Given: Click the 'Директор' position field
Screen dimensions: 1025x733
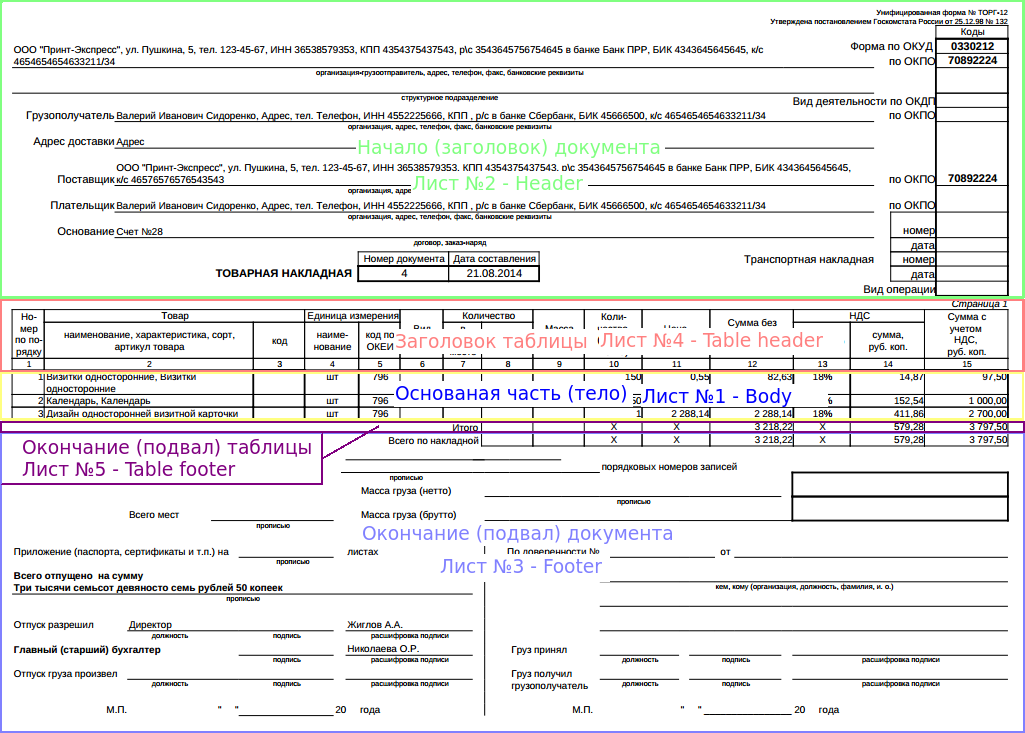Looking at the screenshot, I should pos(150,625).
